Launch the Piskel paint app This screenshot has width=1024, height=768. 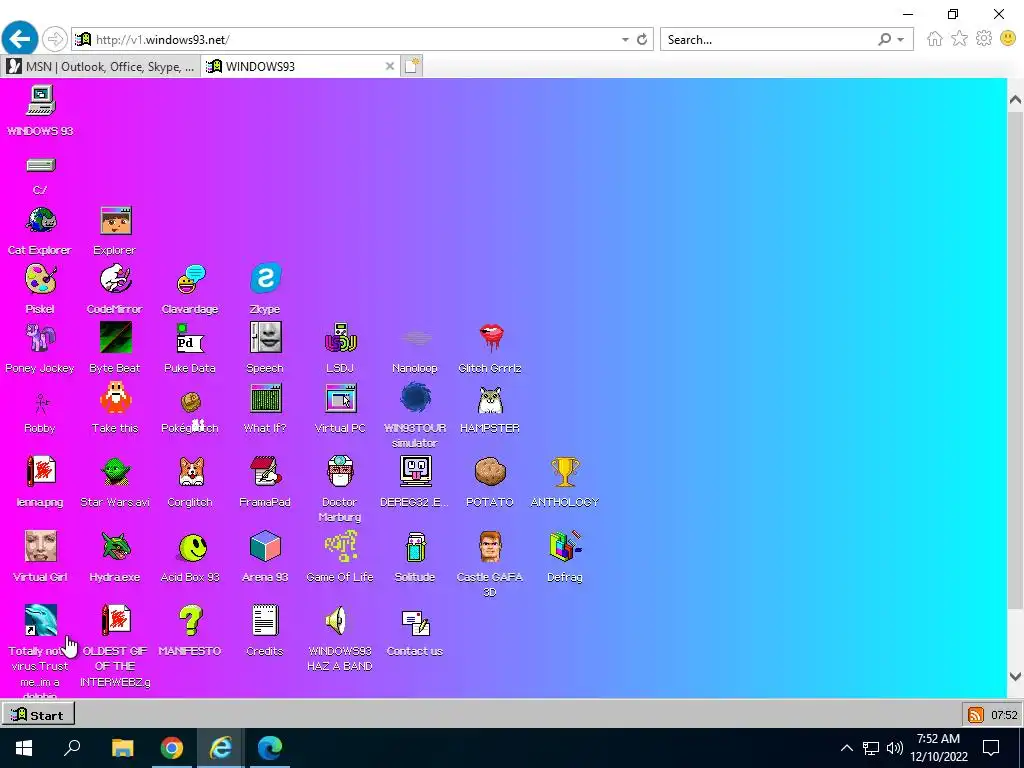pos(40,280)
